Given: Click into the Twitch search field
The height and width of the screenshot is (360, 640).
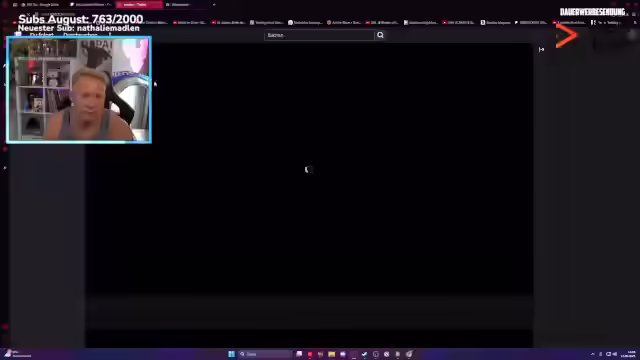Looking at the screenshot, I should [319, 35].
